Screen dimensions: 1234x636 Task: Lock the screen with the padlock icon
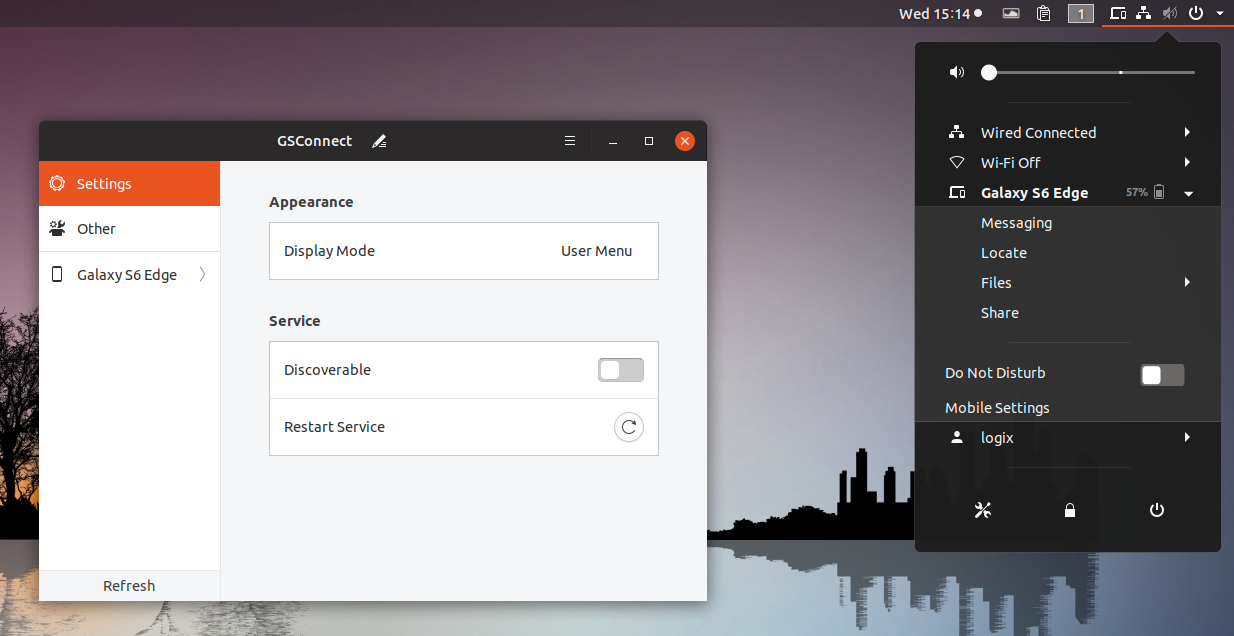(x=1070, y=510)
